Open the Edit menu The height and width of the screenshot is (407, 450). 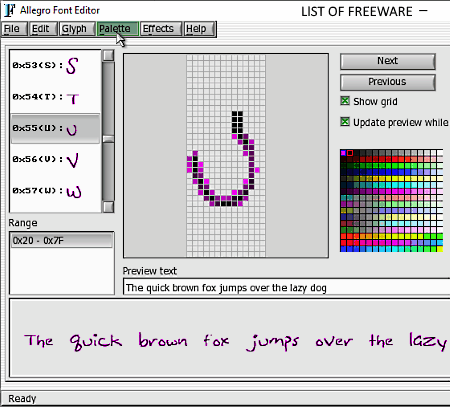tap(43, 29)
